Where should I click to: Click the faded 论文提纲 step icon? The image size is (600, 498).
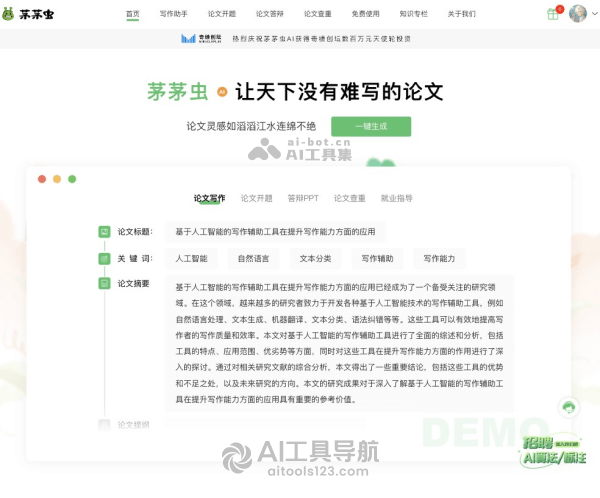tap(104, 425)
